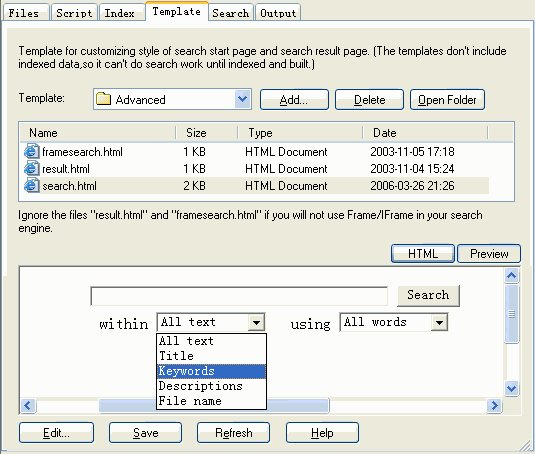Select framesearch.html file name

tap(82, 152)
